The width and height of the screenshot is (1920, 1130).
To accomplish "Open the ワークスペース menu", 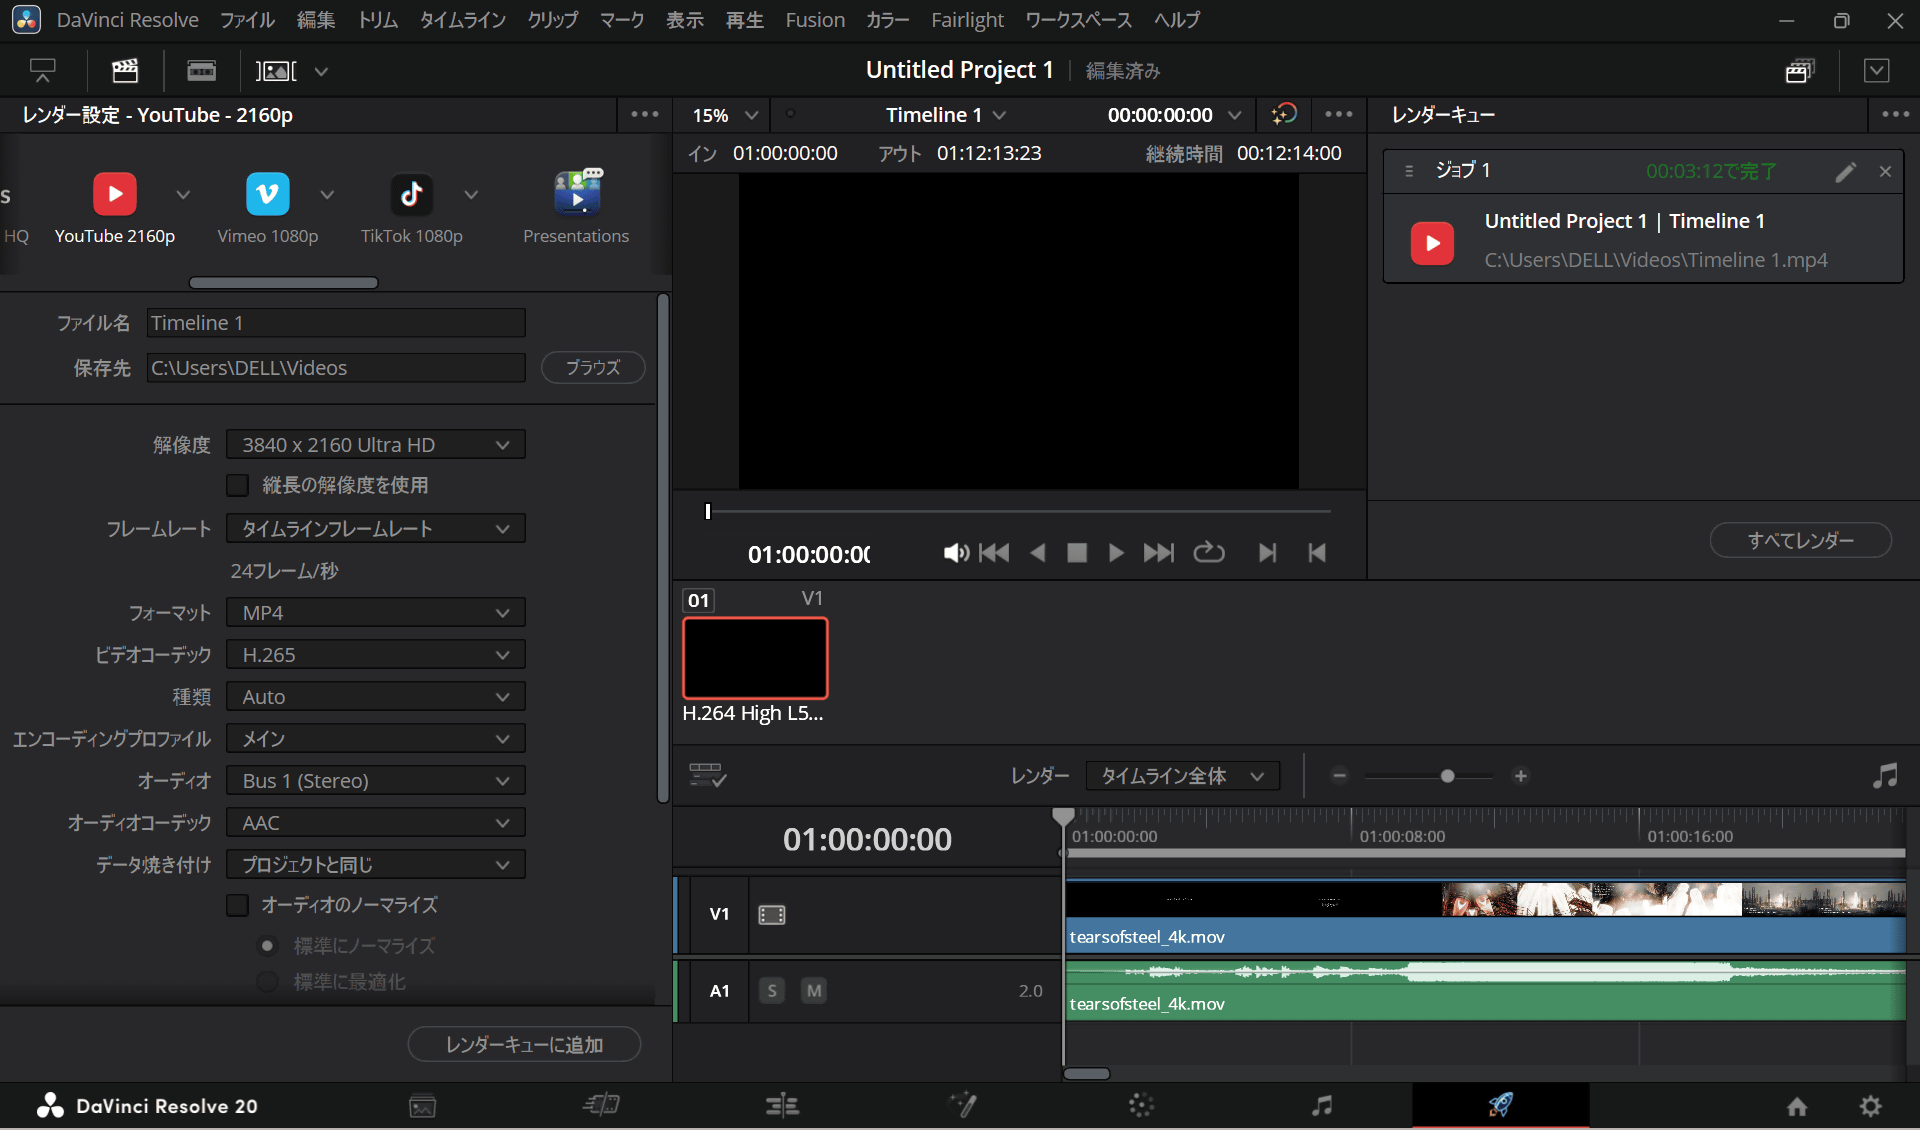I will click(x=1078, y=20).
